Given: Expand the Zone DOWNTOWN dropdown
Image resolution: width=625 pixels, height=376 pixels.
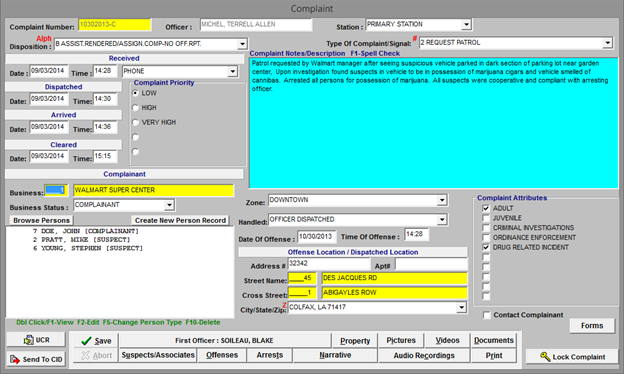Looking at the screenshot, I should [442, 200].
